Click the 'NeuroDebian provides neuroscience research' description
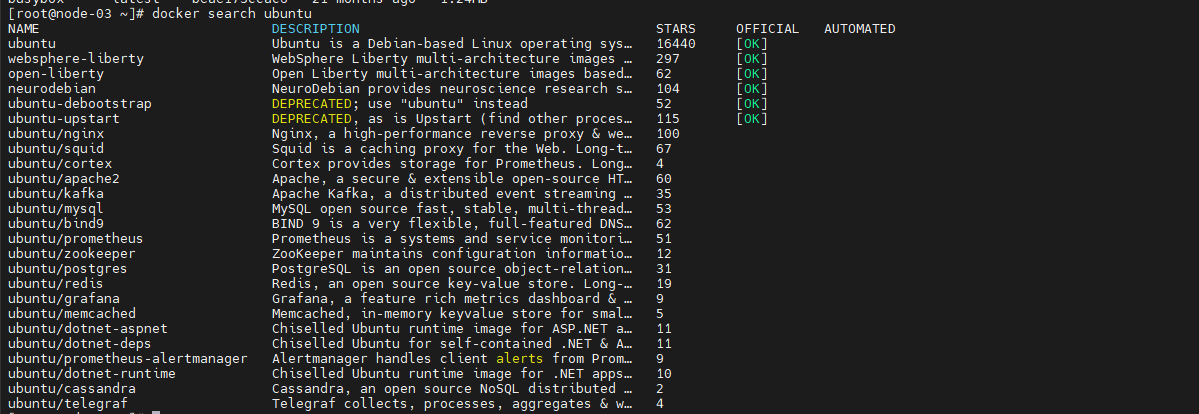The width and height of the screenshot is (1199, 414). 452,89
